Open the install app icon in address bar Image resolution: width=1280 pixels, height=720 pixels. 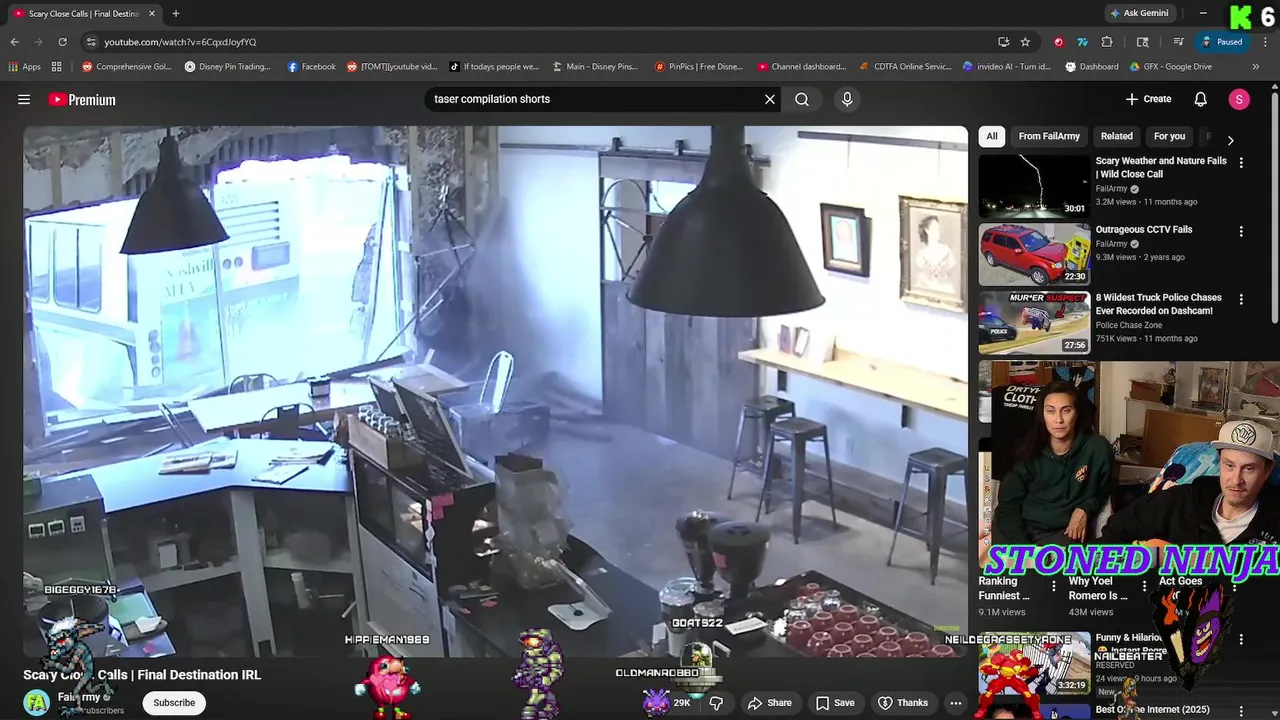(1003, 42)
